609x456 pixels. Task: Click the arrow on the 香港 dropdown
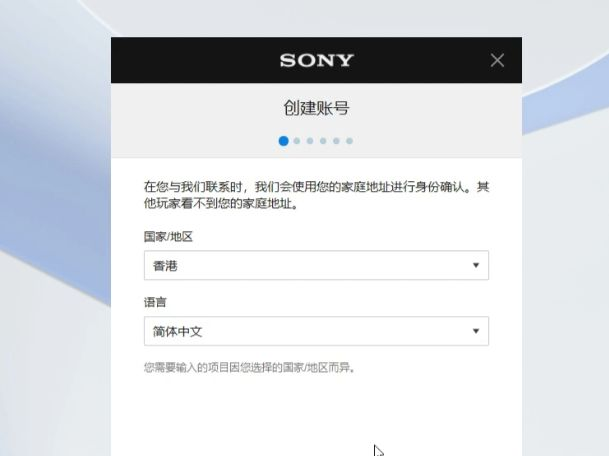click(x=476, y=265)
